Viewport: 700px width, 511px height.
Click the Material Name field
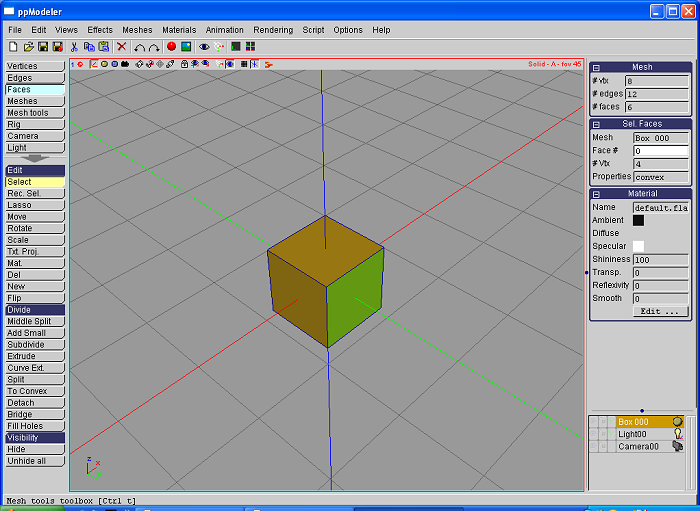(660, 208)
